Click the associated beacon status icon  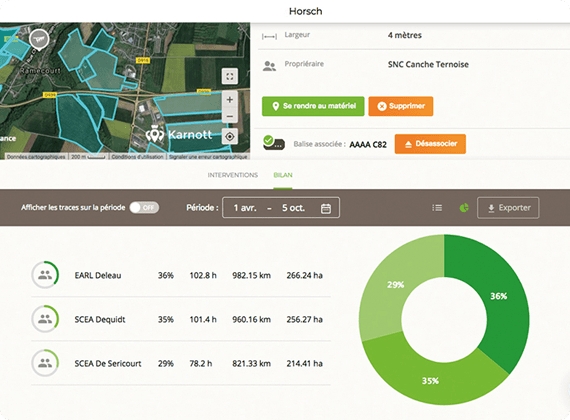point(274,143)
